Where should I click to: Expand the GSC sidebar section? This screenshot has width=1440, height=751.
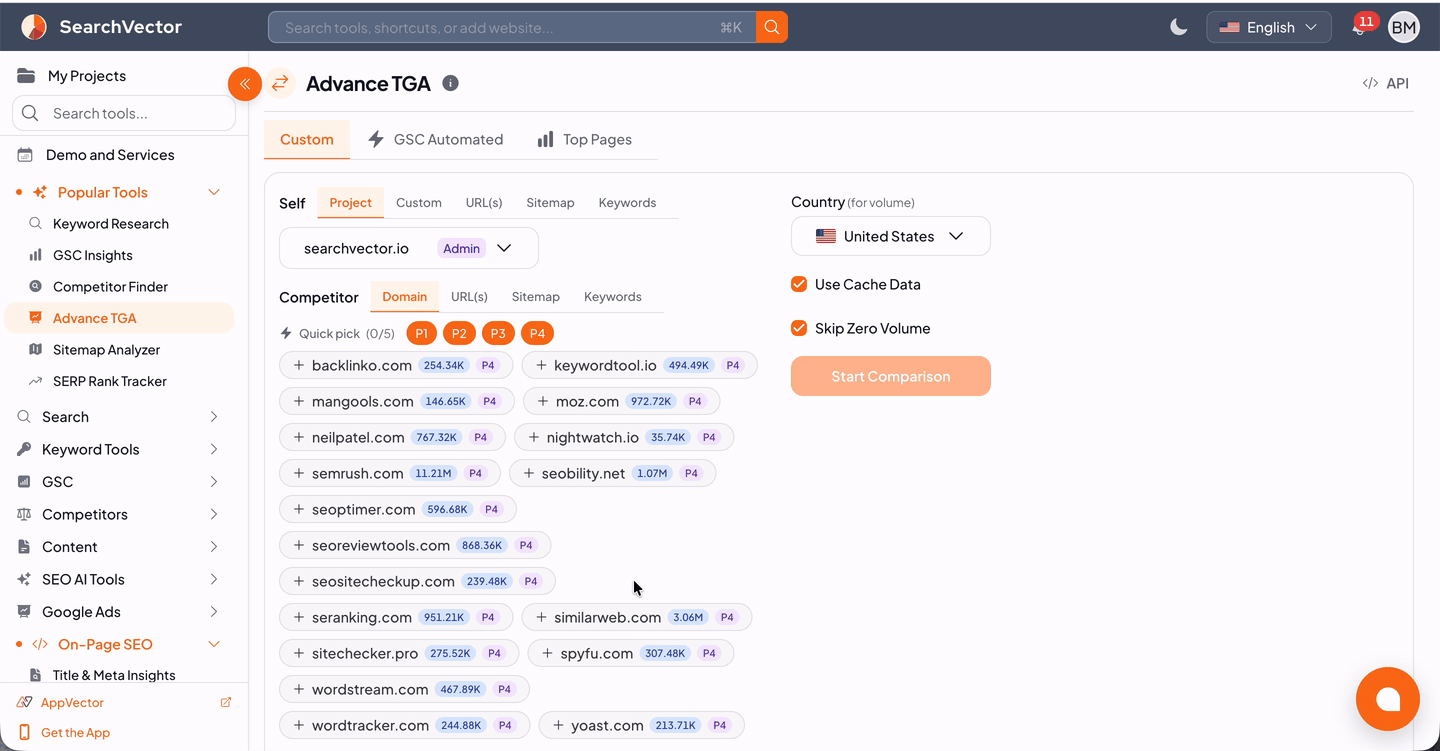(213, 482)
